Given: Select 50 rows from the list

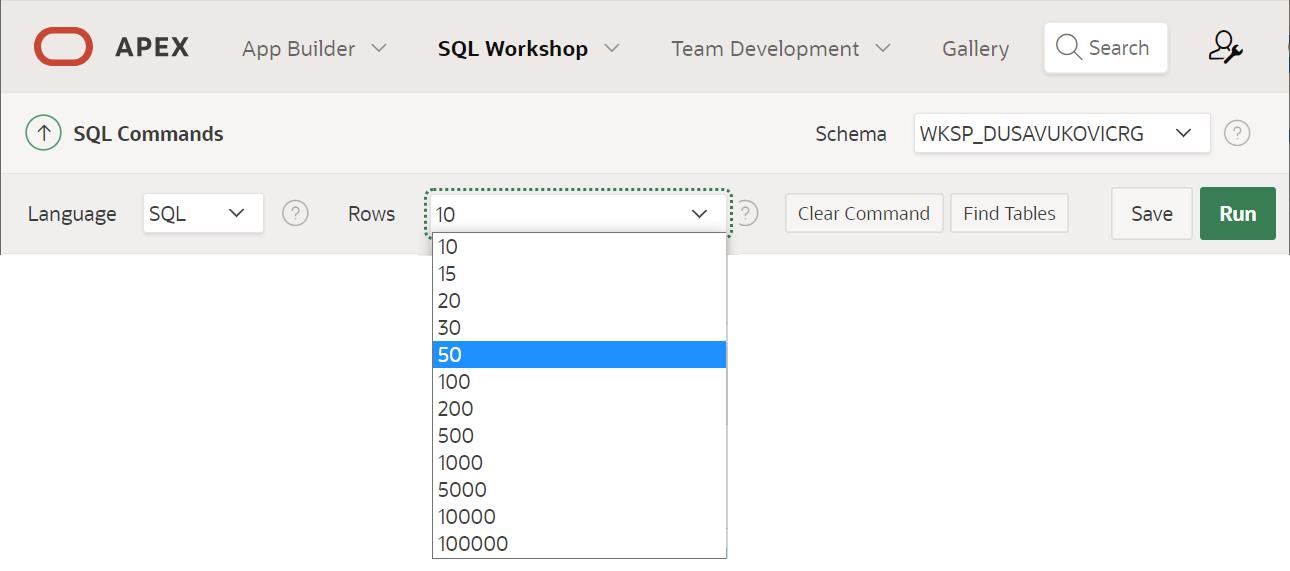Looking at the screenshot, I should coord(578,355).
